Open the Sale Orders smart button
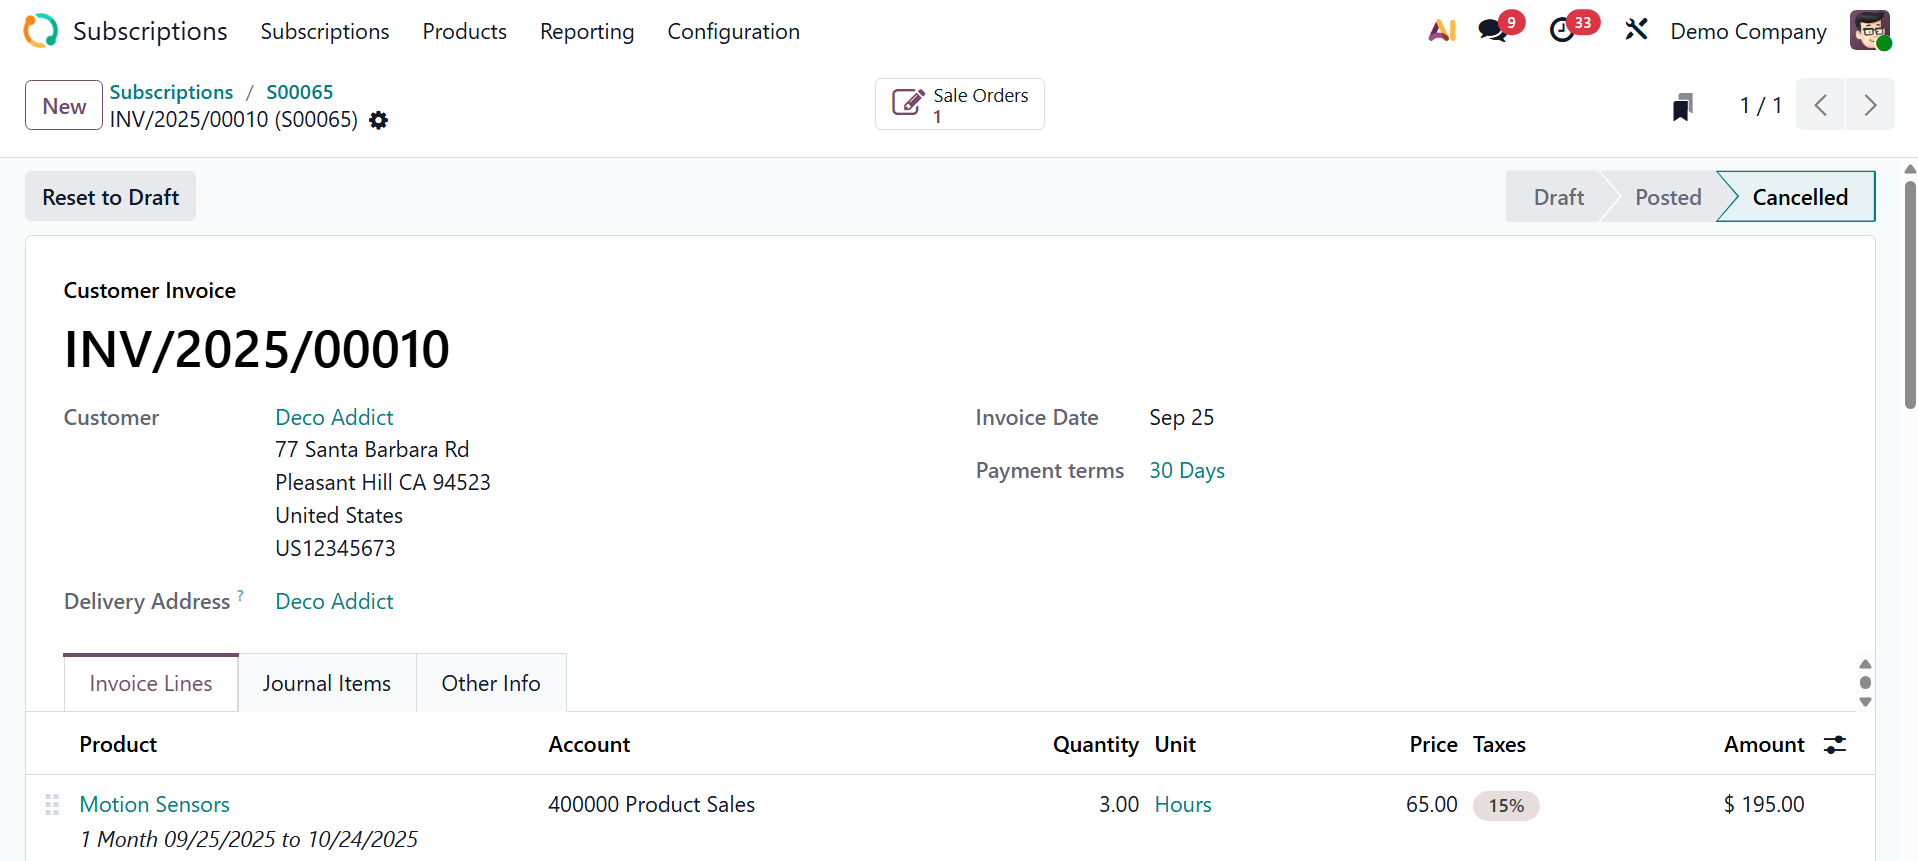 coord(960,105)
